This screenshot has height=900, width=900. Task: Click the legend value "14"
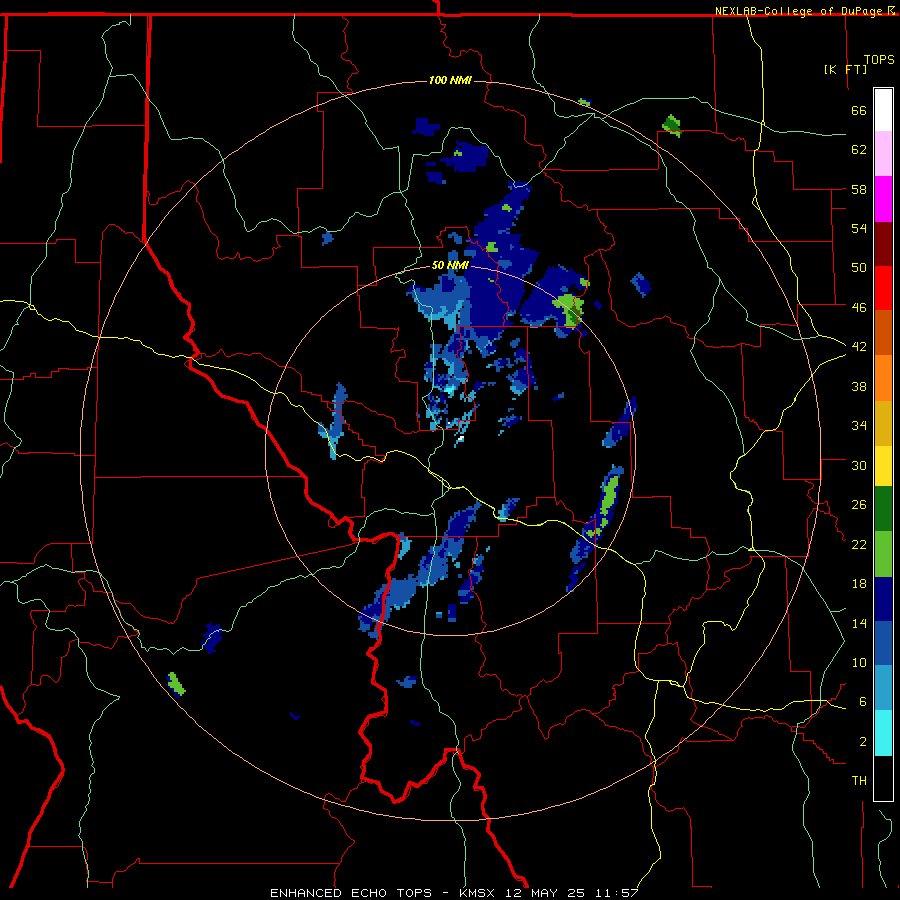click(859, 623)
